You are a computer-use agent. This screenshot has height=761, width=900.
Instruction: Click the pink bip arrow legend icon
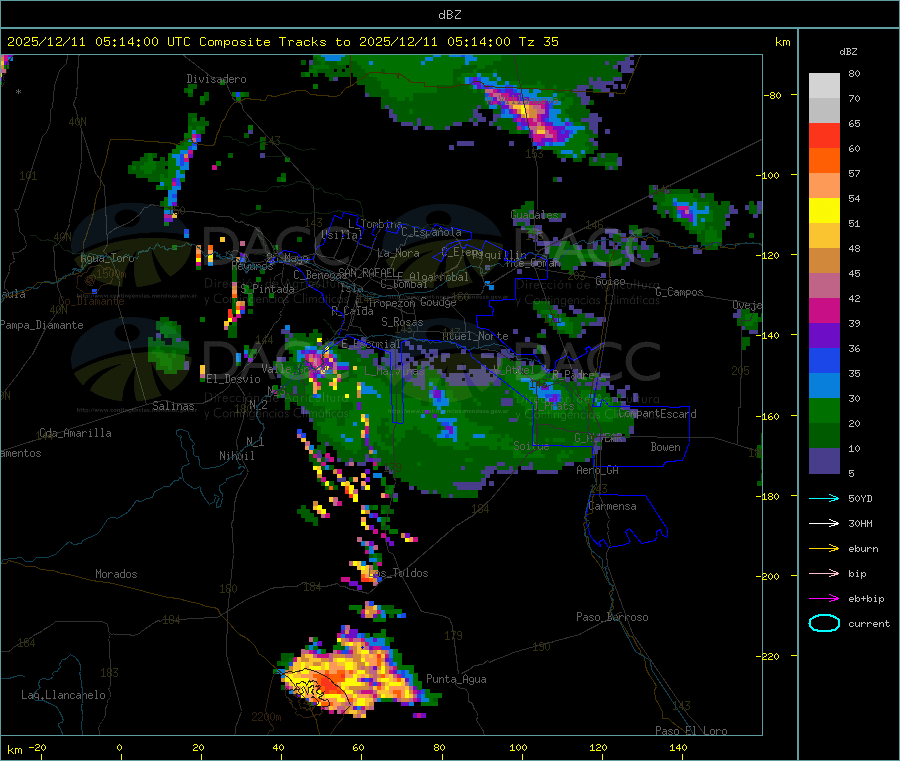click(824, 573)
